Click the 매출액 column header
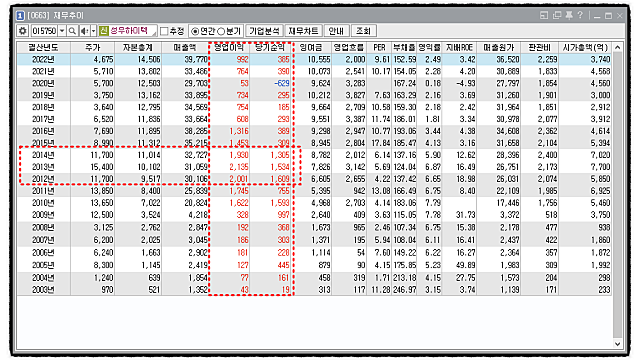Image resolution: width=640 pixels, height=360 pixels. [x=185, y=47]
